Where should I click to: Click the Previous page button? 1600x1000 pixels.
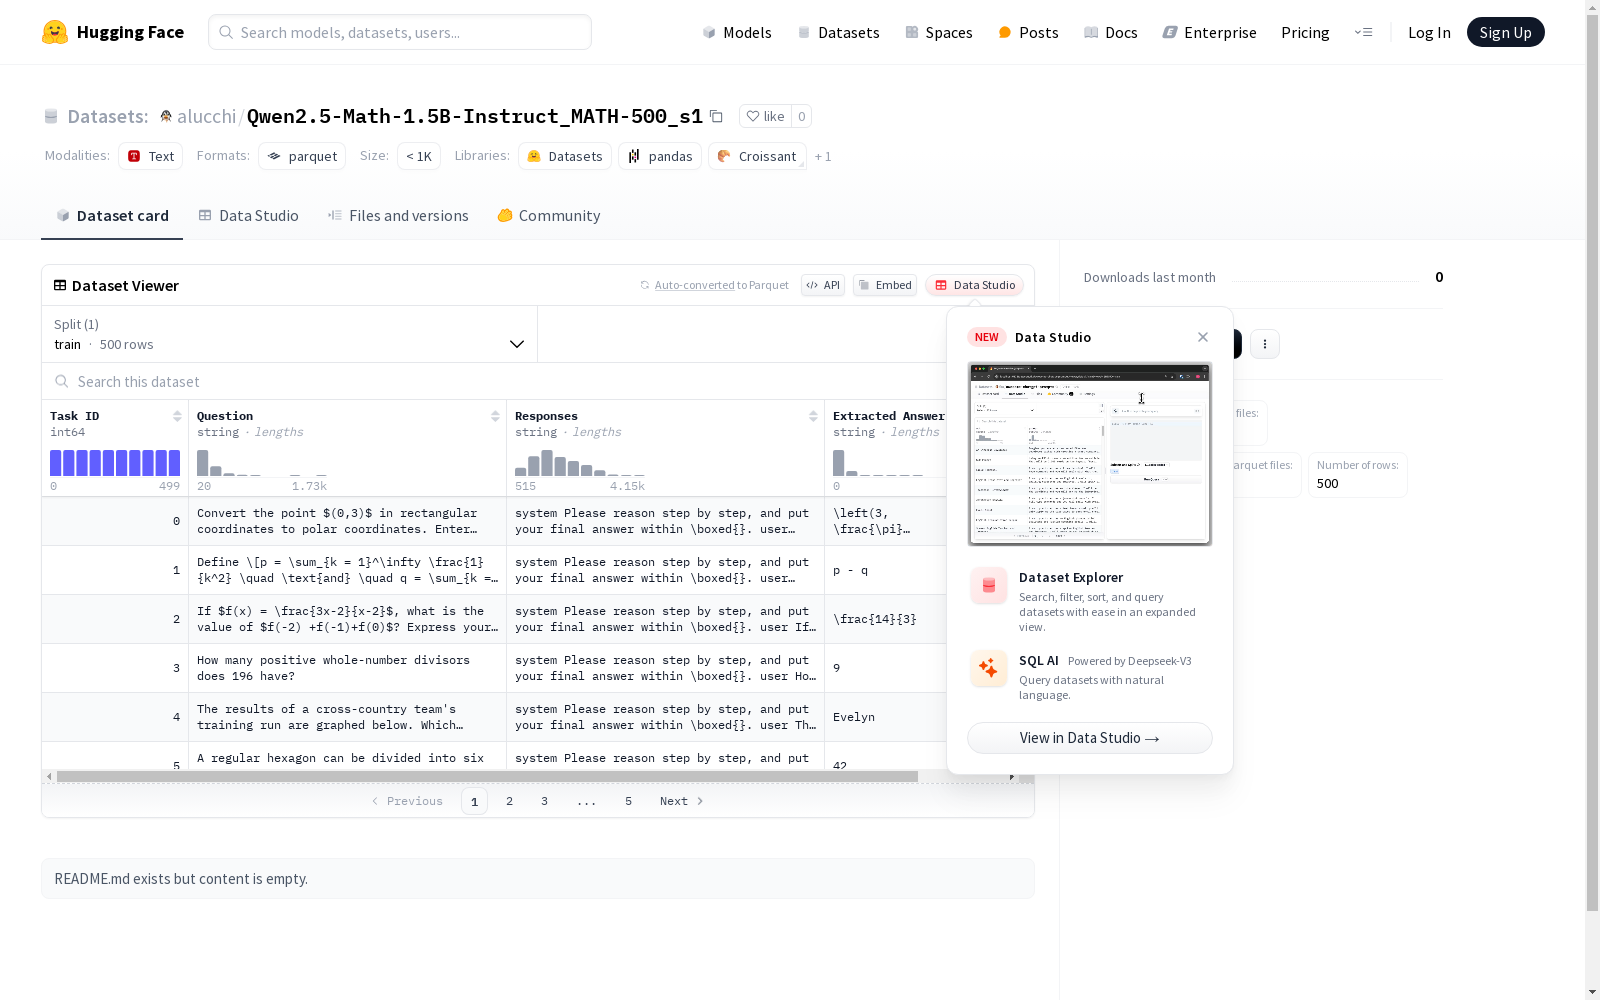coord(407,801)
